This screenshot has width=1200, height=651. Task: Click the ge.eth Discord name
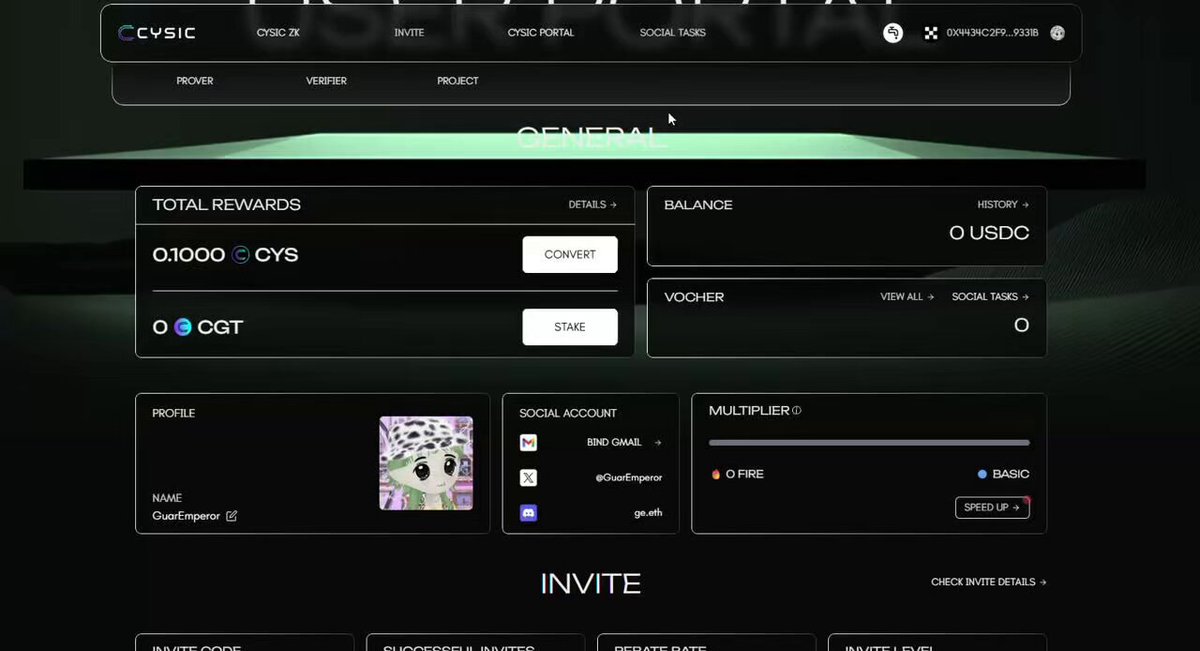coord(647,513)
